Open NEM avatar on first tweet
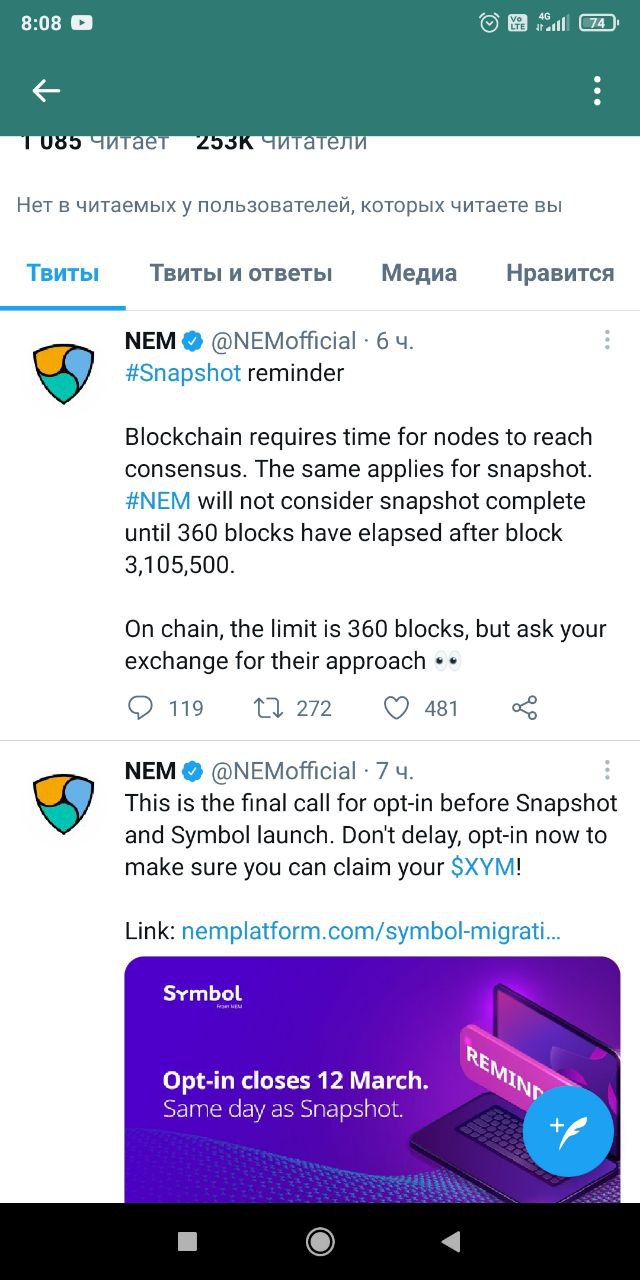The image size is (640, 1280). 63,374
